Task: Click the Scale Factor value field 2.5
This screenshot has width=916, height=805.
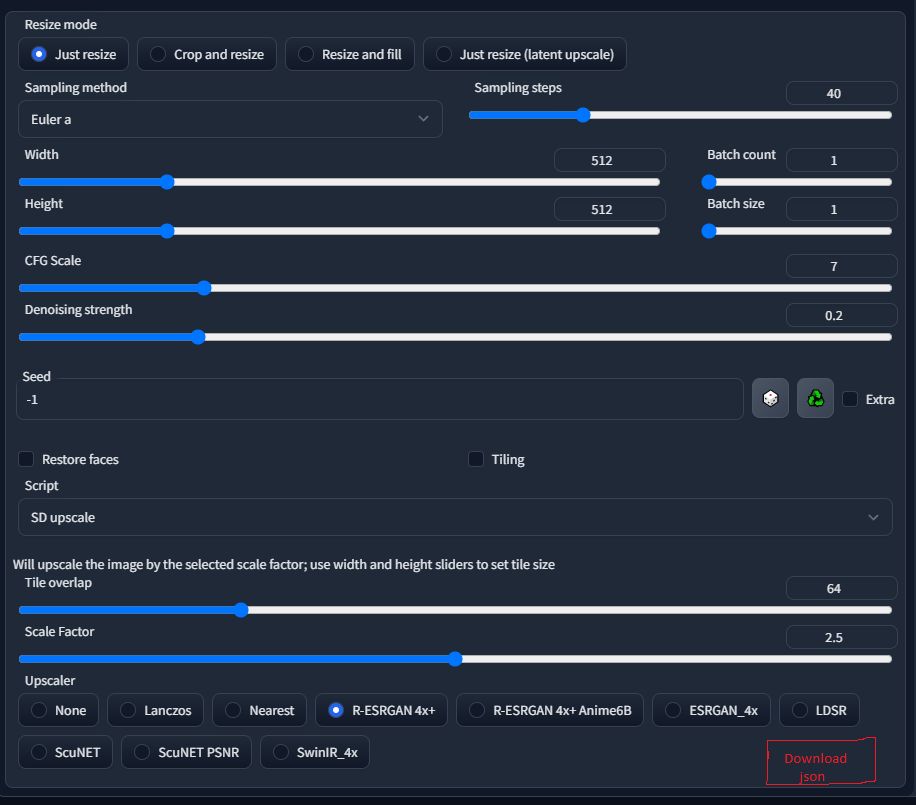Action: click(841, 637)
